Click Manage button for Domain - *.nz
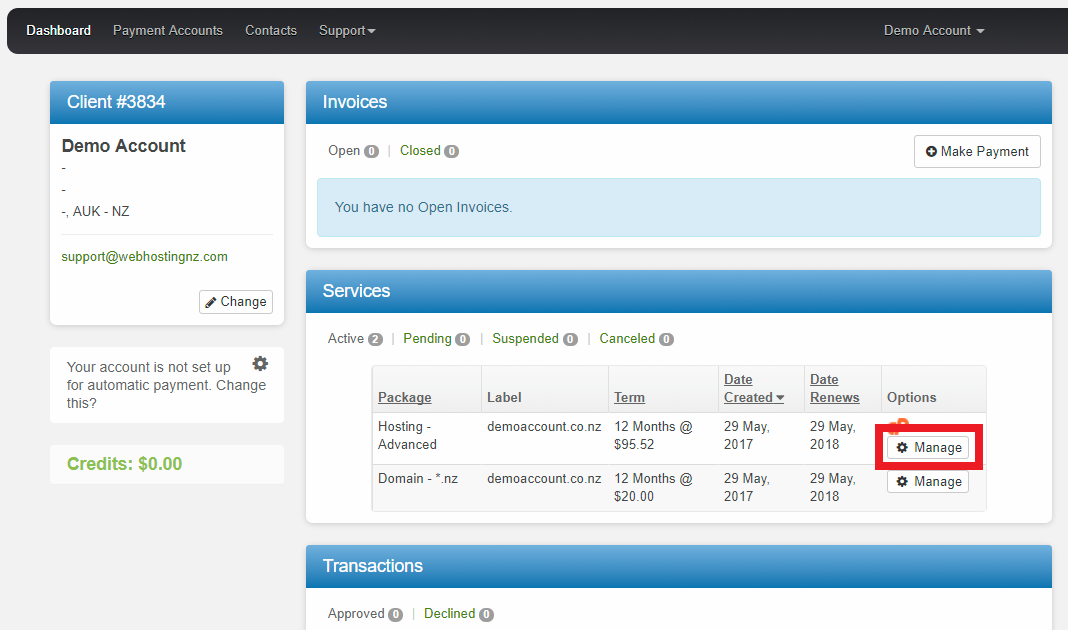Screen dimensions: 1068x630 coord(928,482)
